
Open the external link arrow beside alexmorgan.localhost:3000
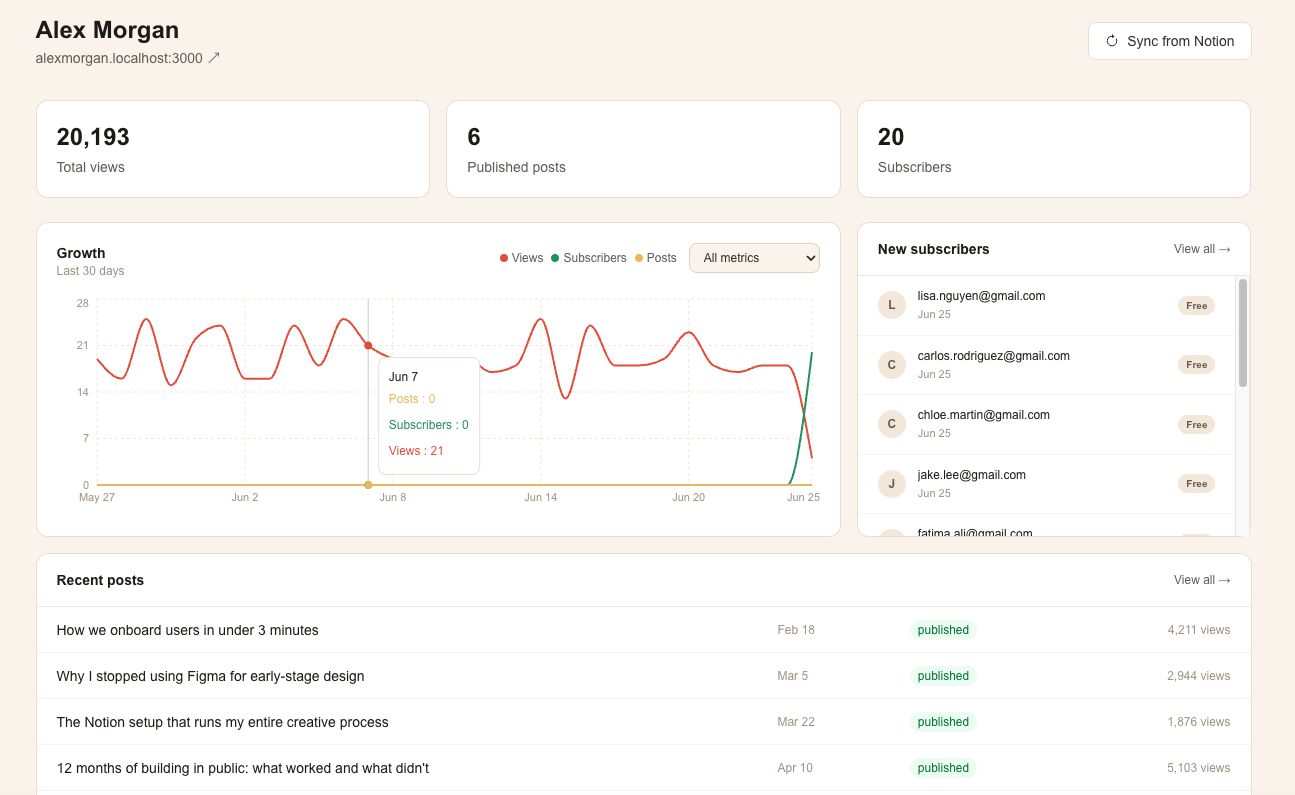coord(213,58)
